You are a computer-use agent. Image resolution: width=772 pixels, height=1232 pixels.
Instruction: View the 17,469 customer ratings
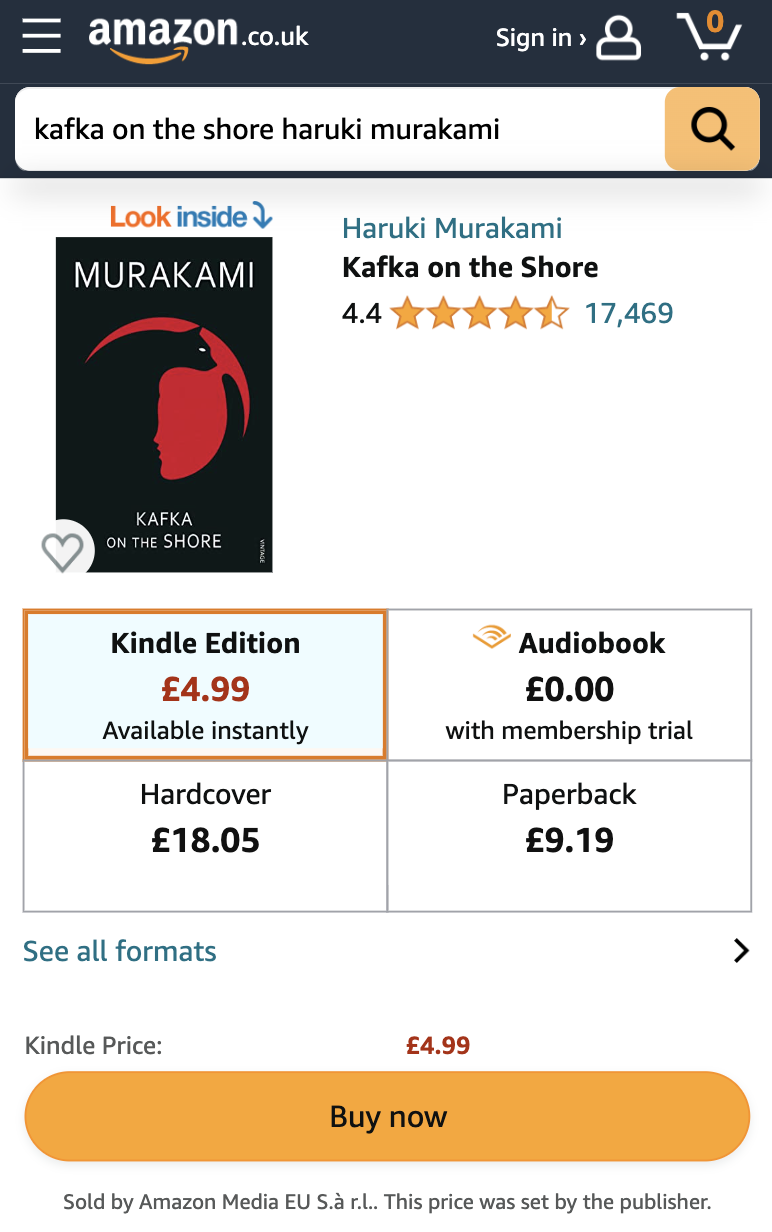click(x=629, y=314)
